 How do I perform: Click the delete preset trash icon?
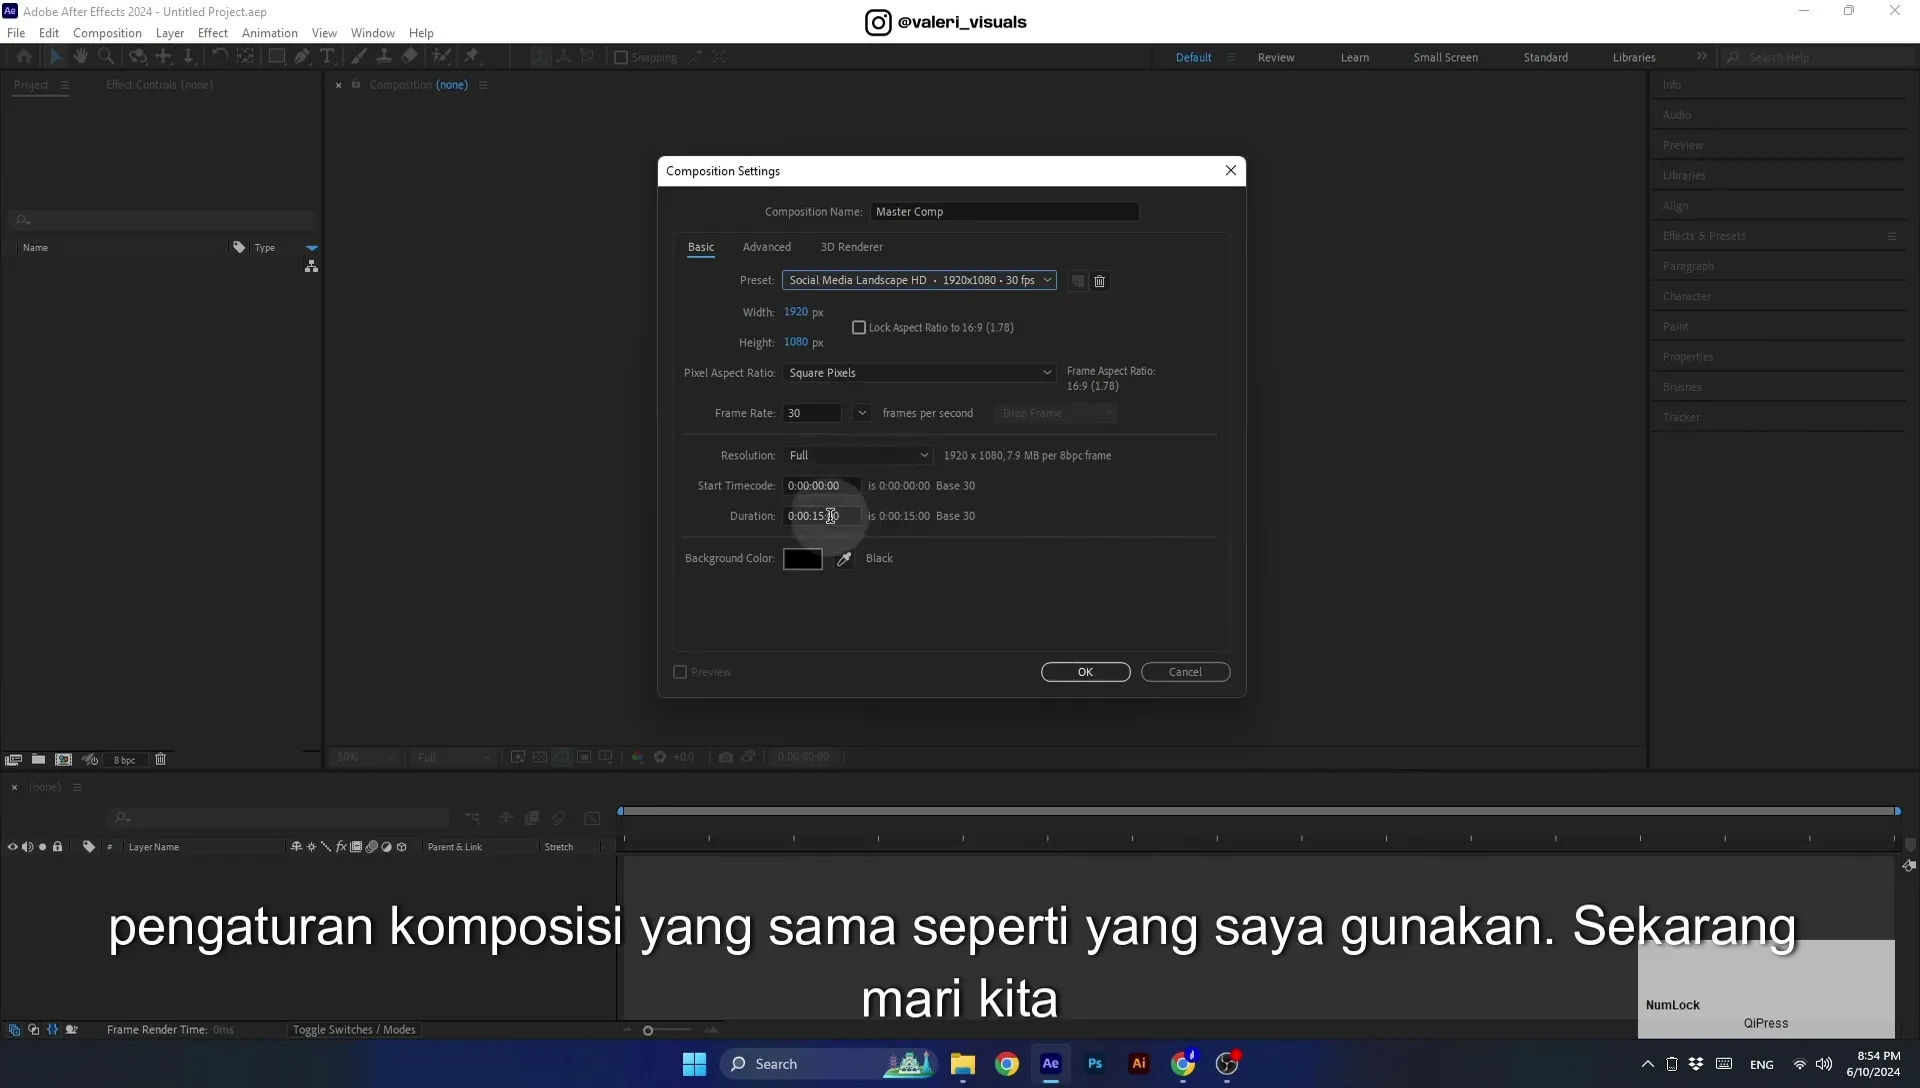(1099, 281)
